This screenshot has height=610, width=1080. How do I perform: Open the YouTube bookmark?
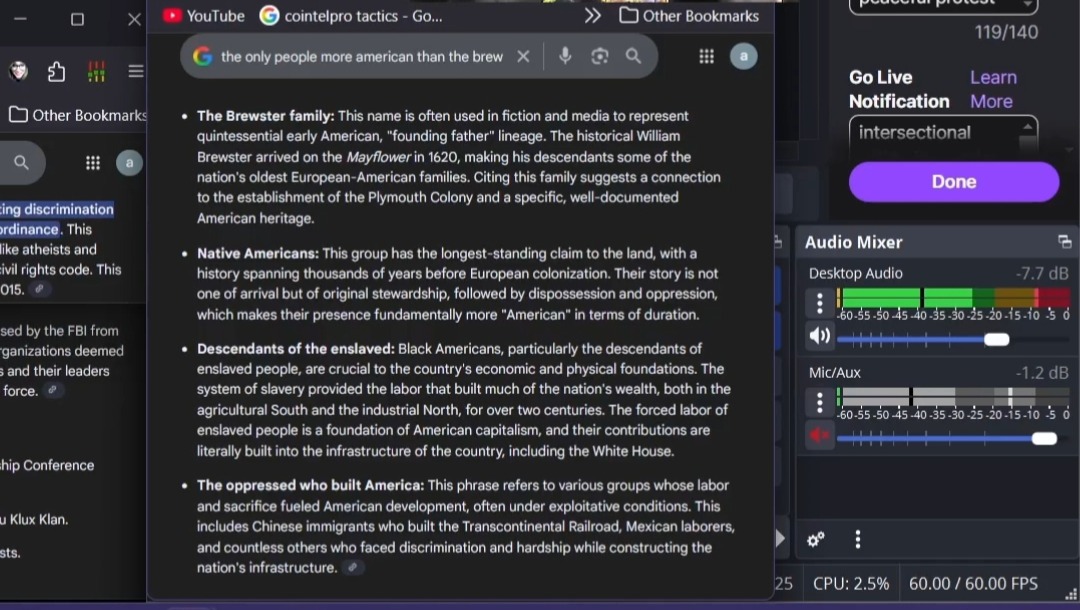tap(204, 15)
